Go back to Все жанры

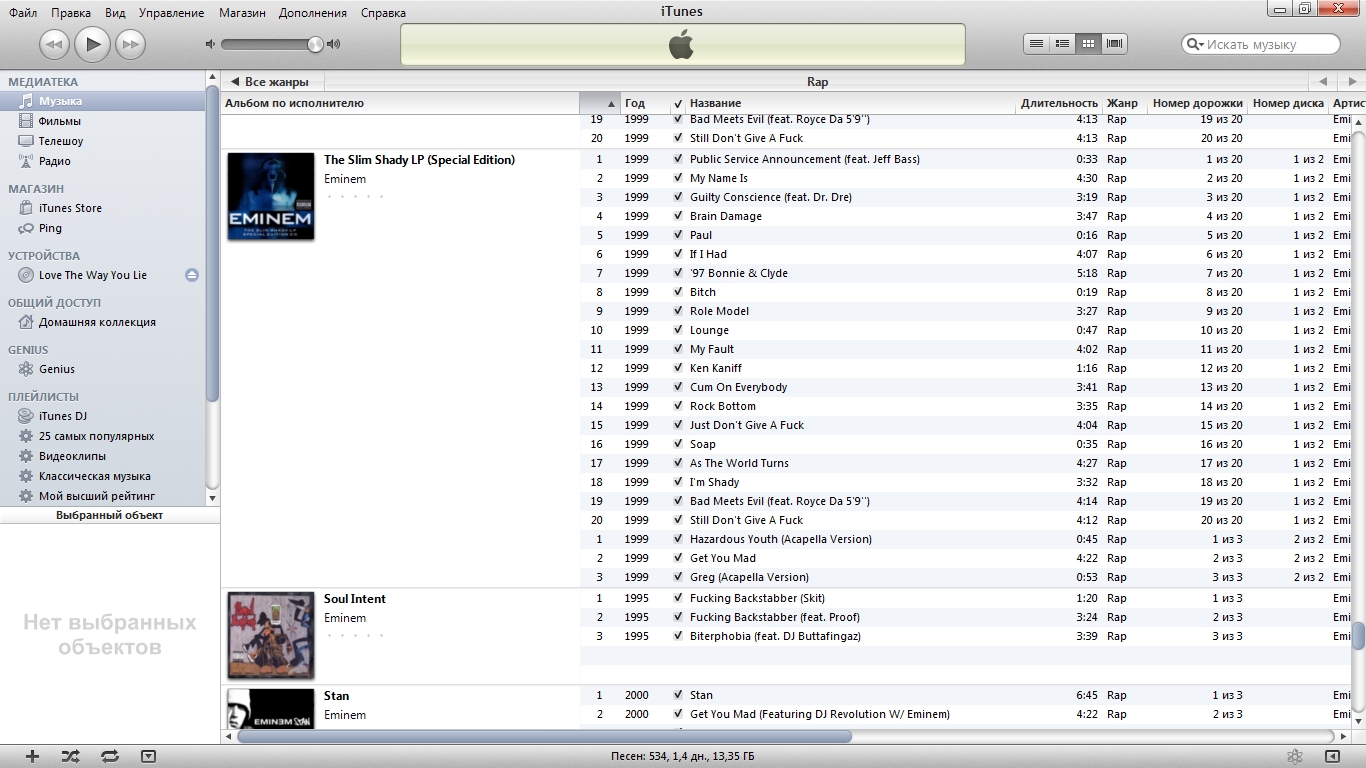point(270,82)
